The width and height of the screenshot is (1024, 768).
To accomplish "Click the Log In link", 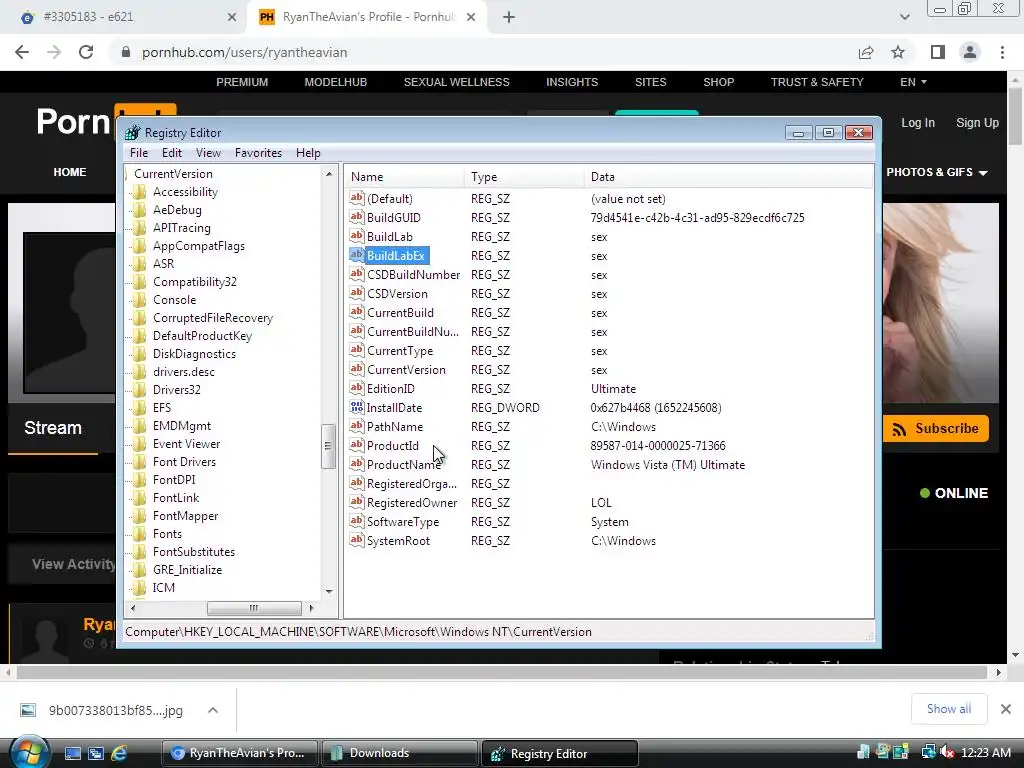I will coord(918,123).
